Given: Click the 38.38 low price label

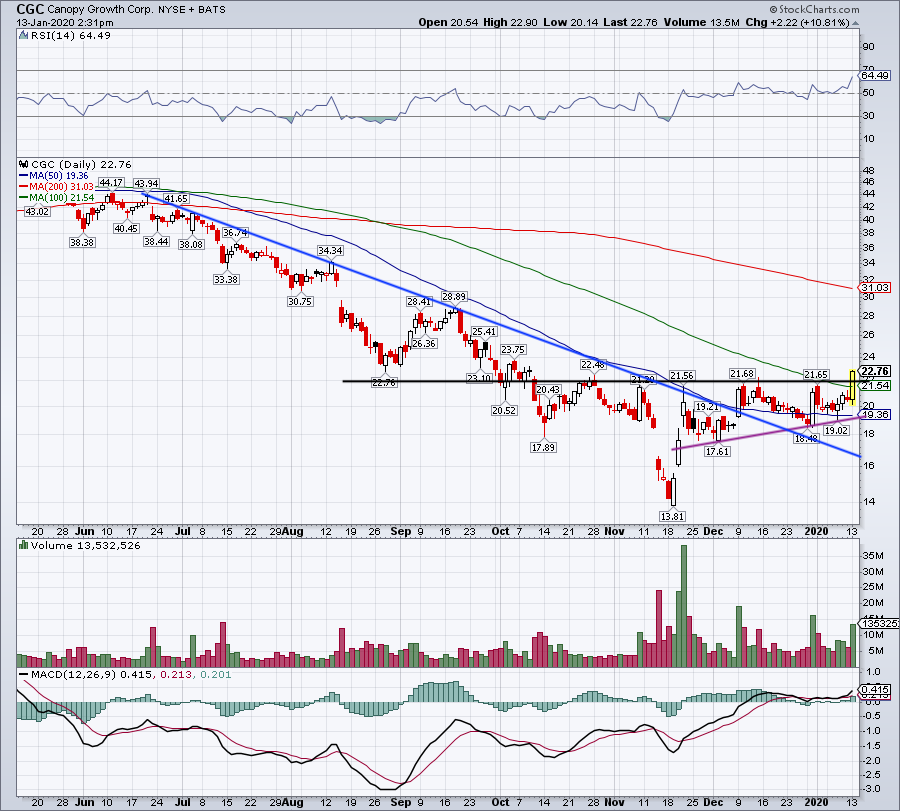Looking at the screenshot, I should [82, 242].
